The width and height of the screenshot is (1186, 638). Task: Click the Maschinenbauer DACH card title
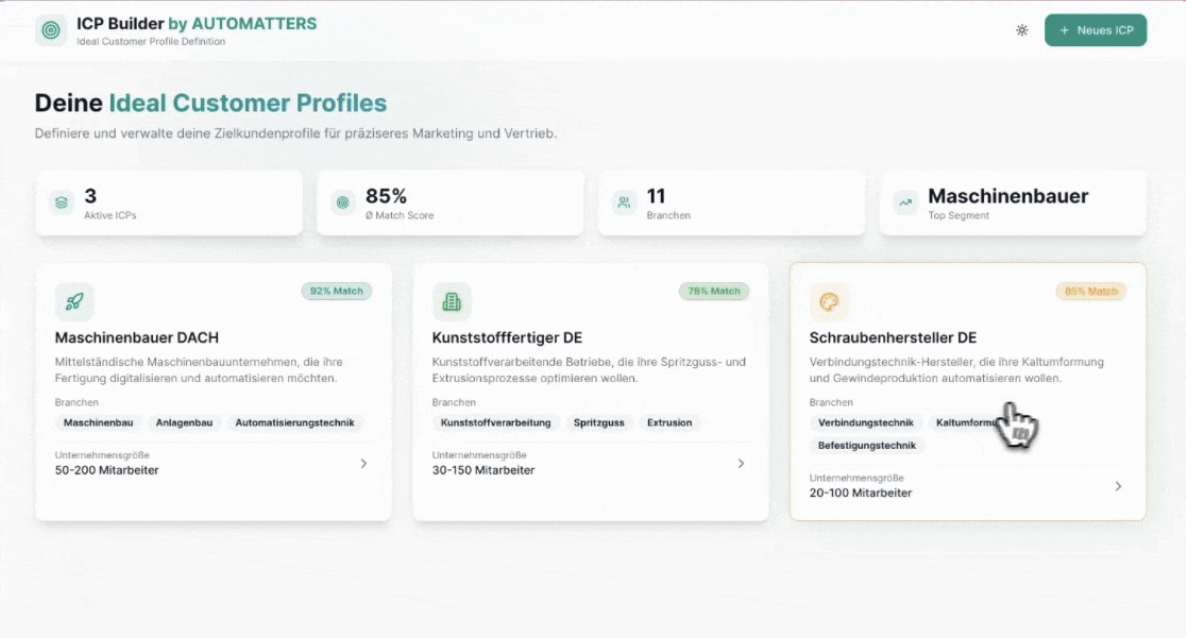pyautogui.click(x=137, y=338)
